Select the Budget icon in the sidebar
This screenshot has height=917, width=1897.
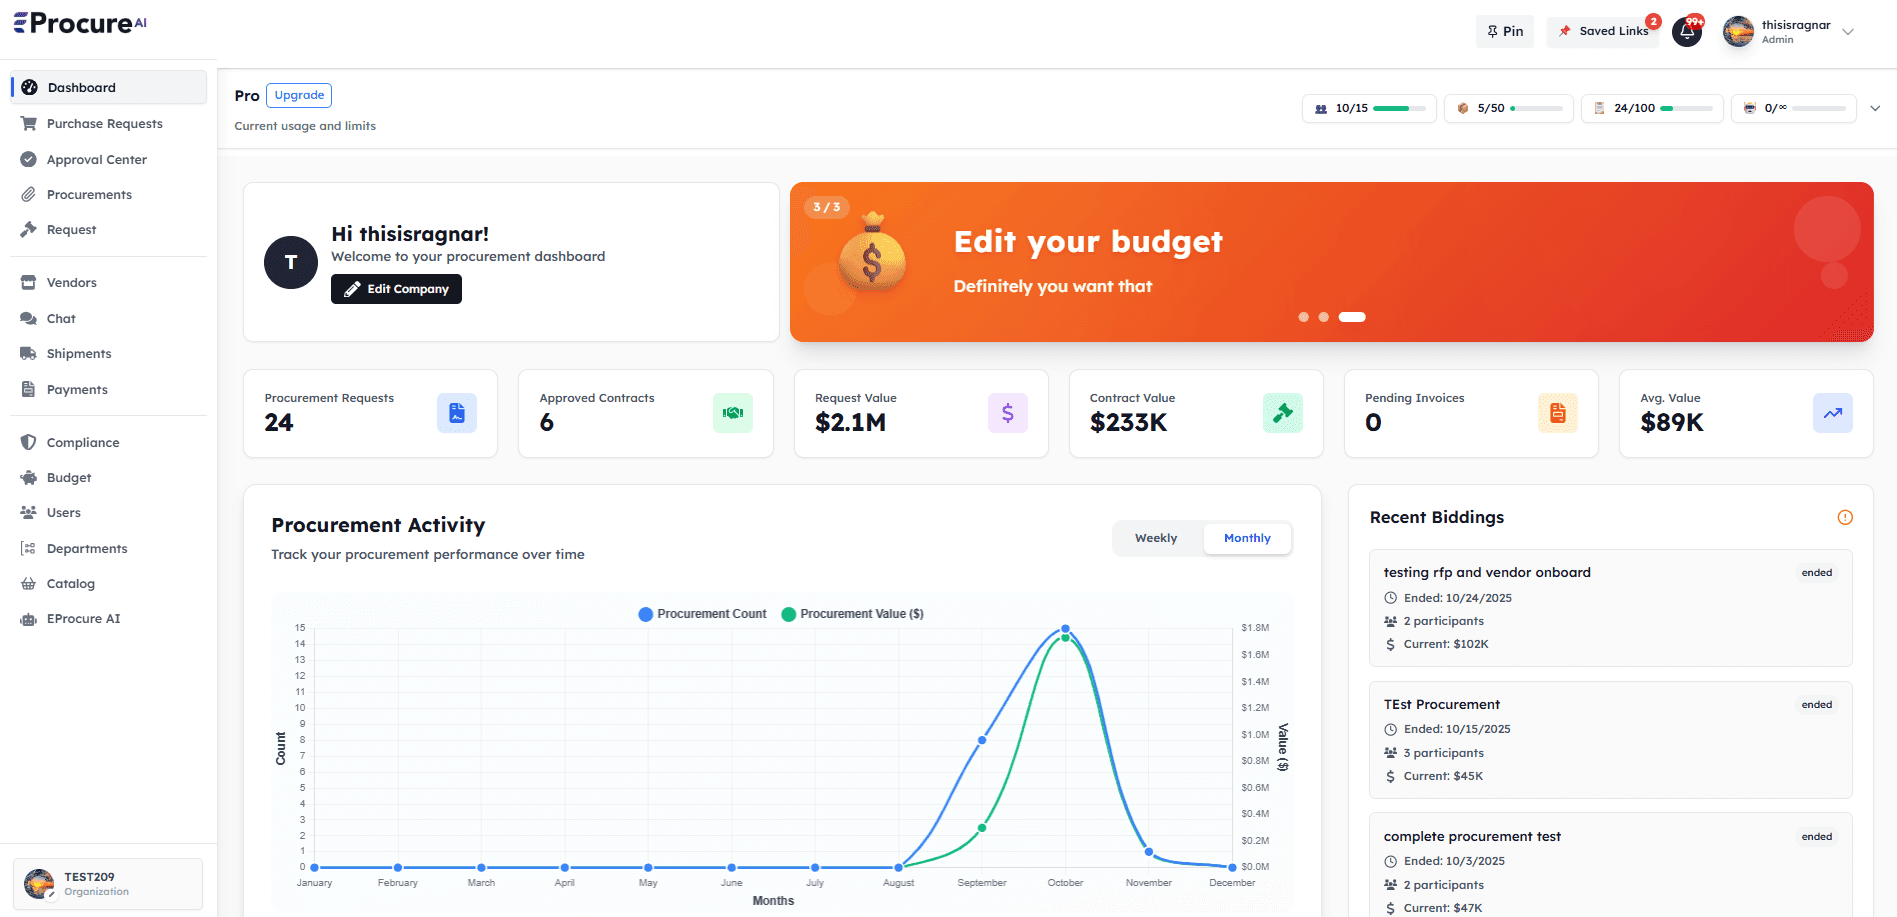(29, 477)
